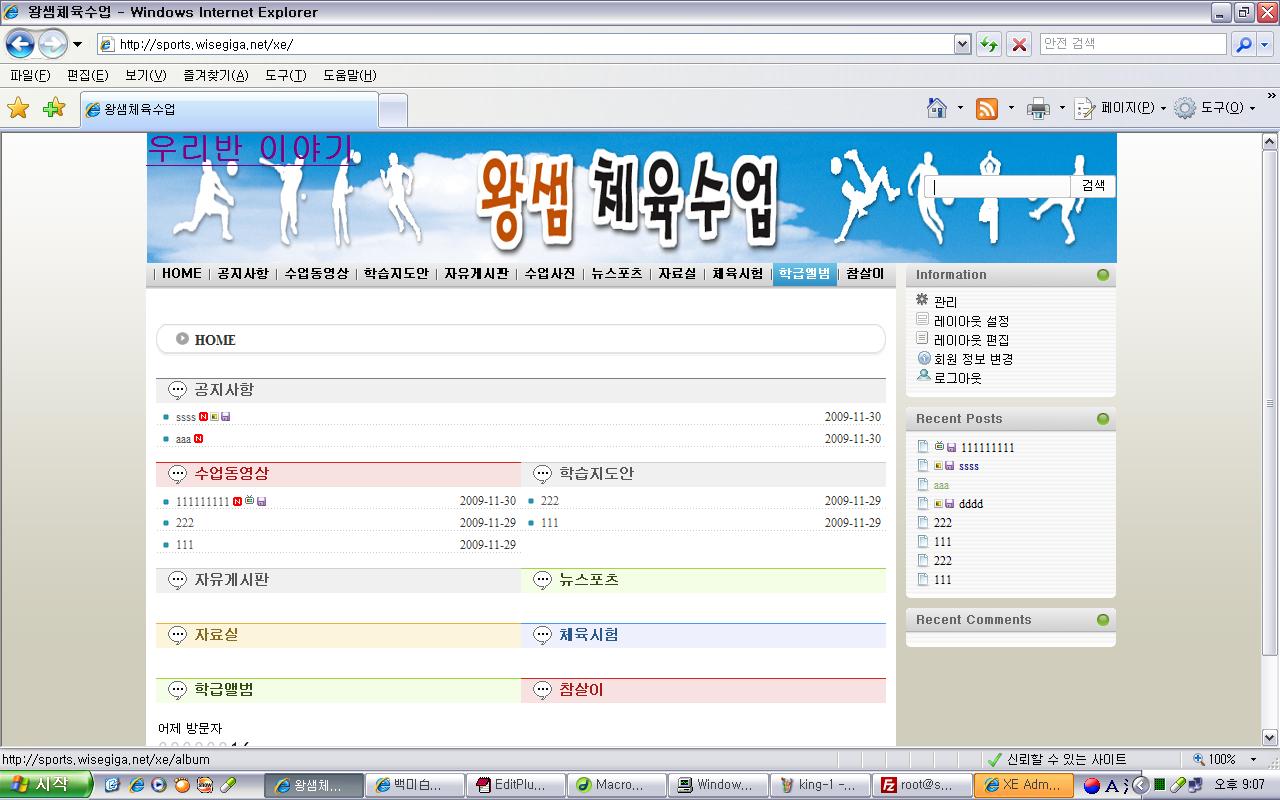Click the 우리반 이야기 header link

(250, 148)
